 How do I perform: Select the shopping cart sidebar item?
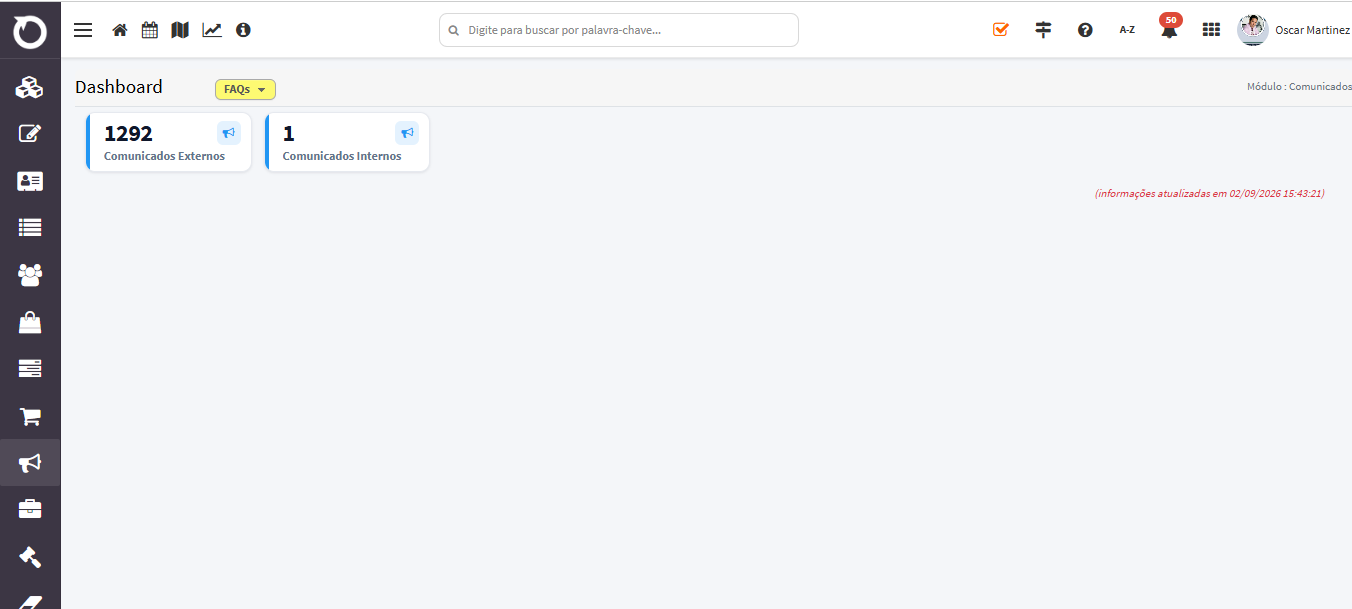[x=30, y=416]
